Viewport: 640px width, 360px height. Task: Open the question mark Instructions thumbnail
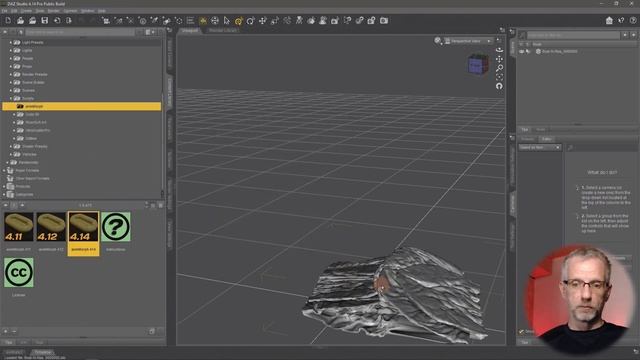(116, 227)
